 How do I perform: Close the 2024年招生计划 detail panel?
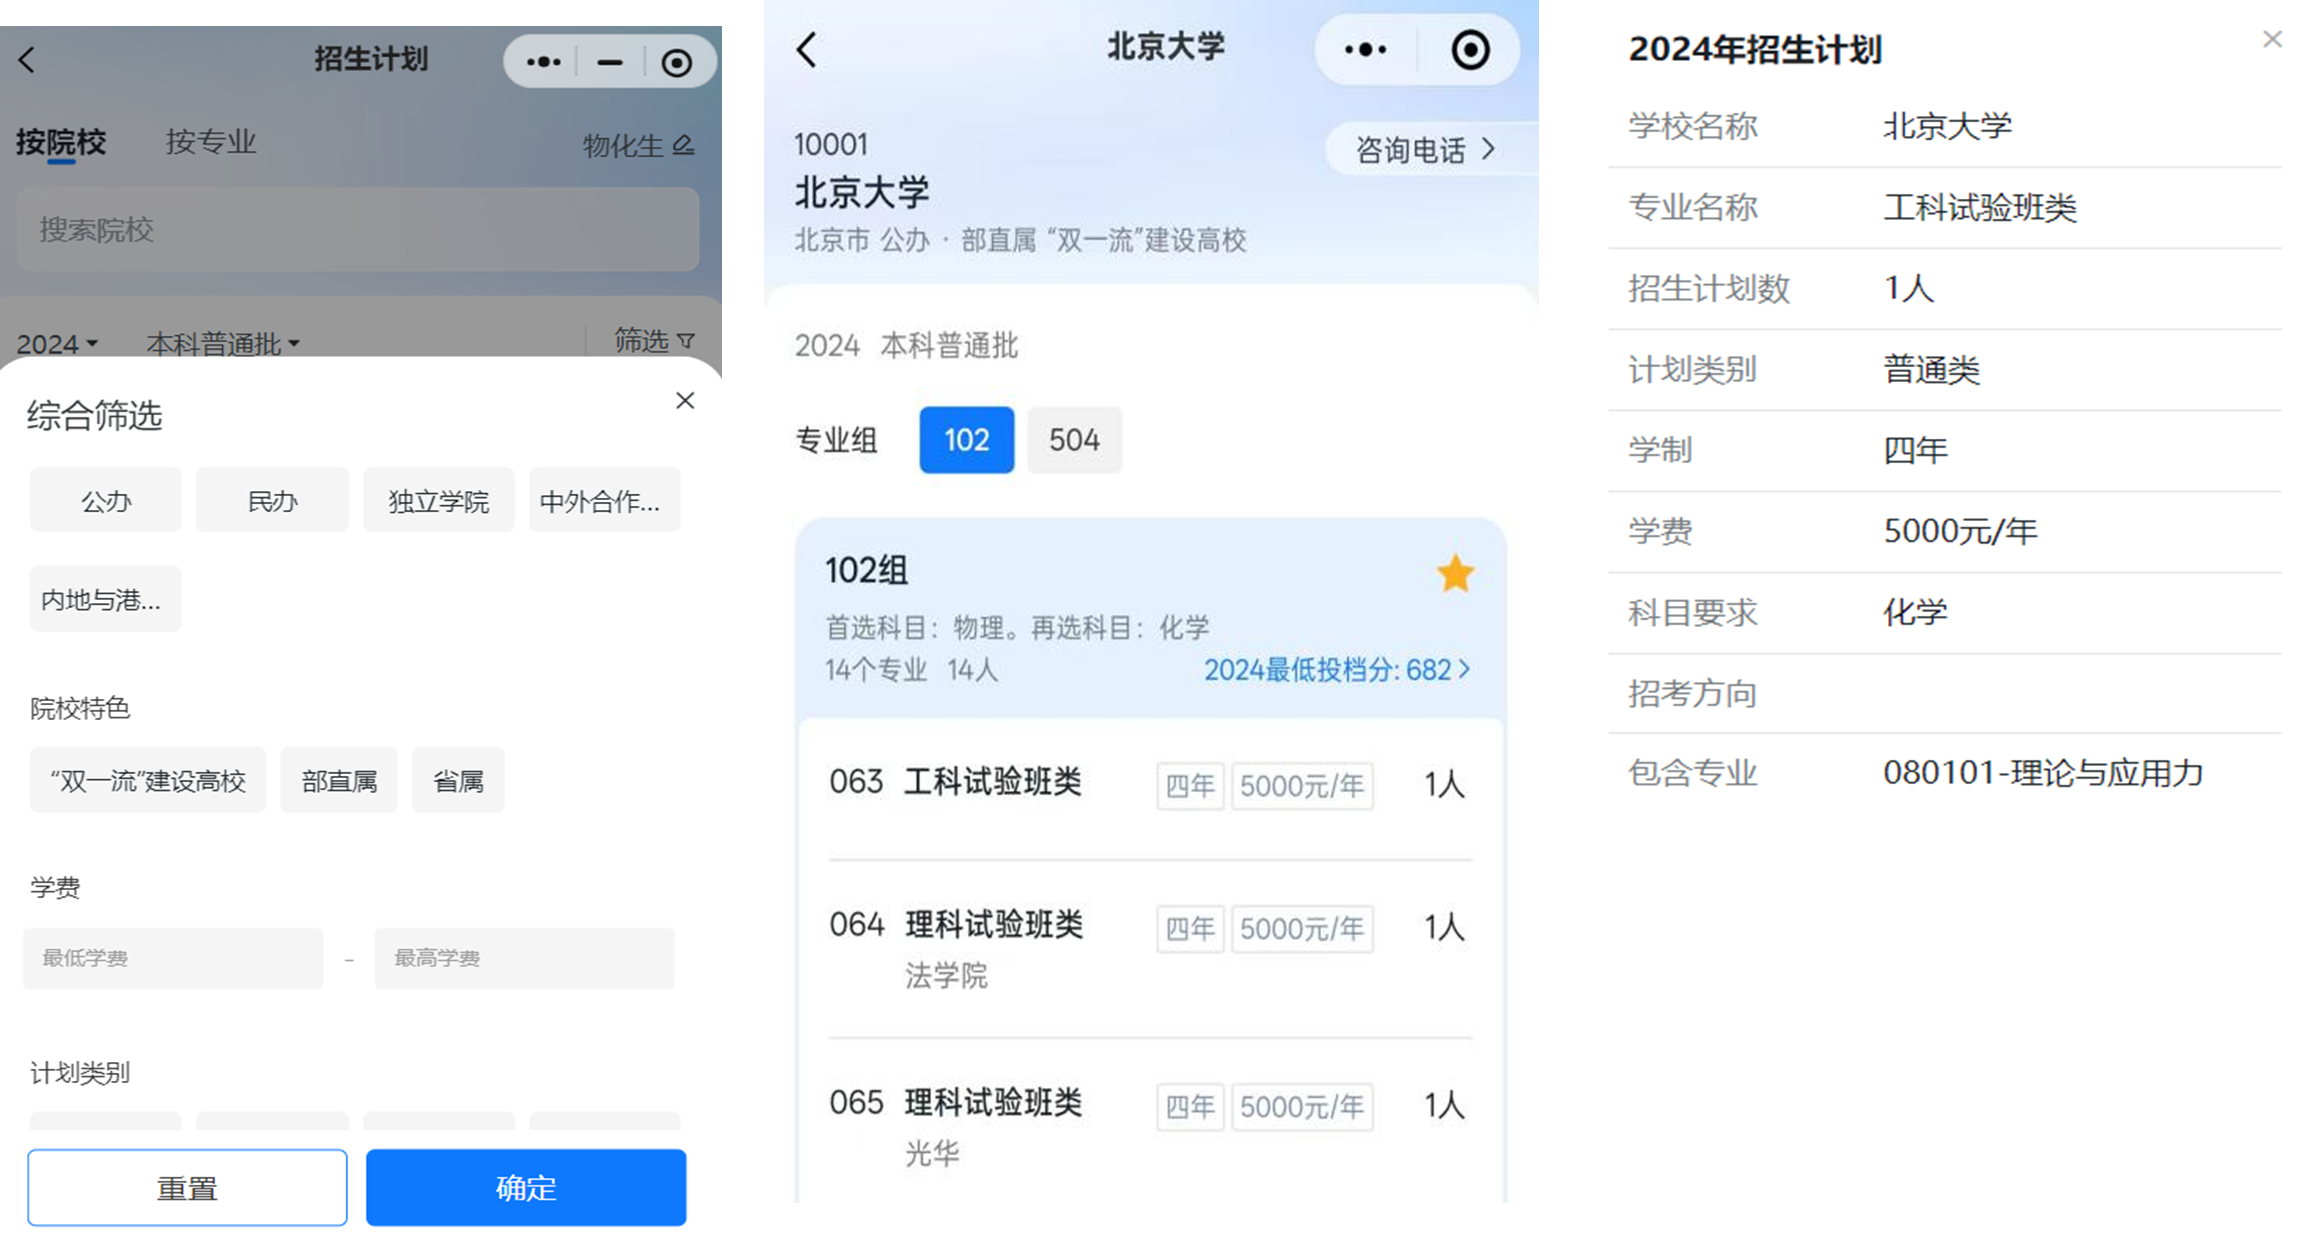tap(2272, 39)
